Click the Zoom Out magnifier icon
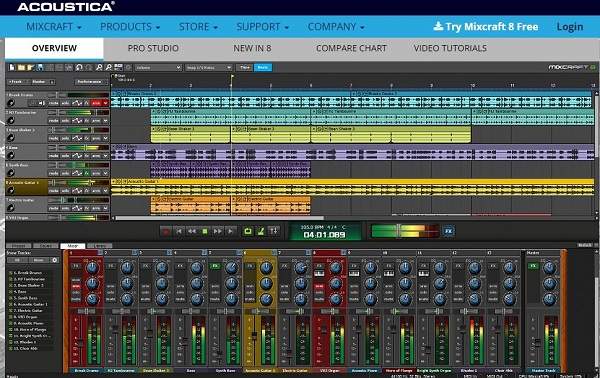 [108, 67]
